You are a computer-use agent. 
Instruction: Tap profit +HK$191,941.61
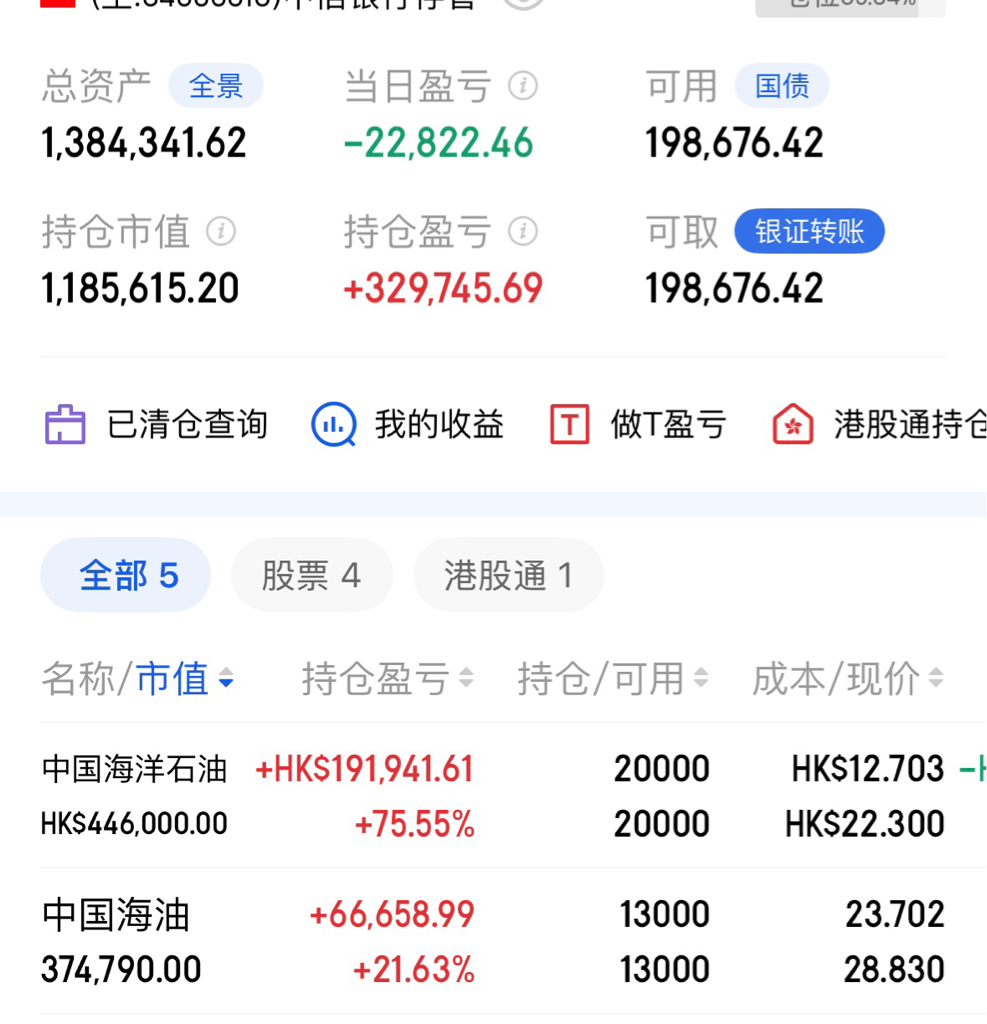click(364, 769)
